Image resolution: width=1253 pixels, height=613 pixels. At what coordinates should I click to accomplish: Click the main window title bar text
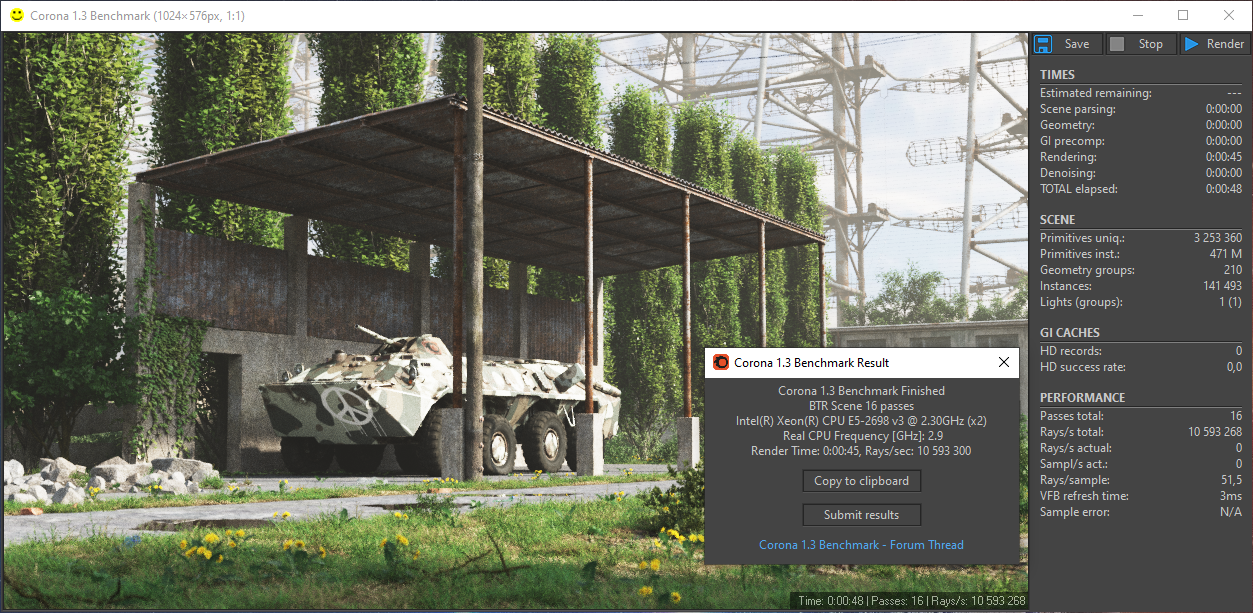[x=137, y=16]
